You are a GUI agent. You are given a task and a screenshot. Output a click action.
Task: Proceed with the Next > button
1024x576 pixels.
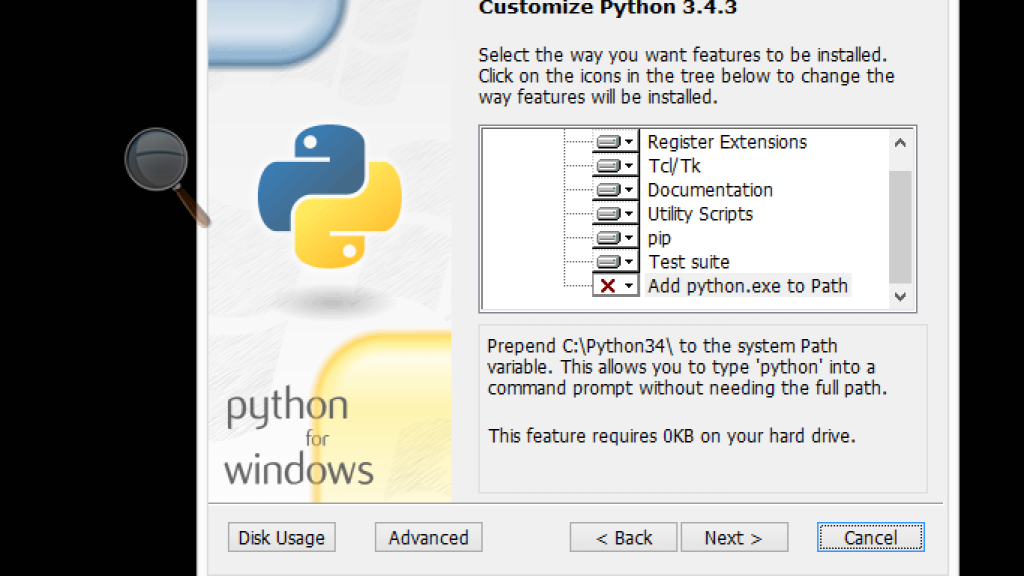pos(734,537)
